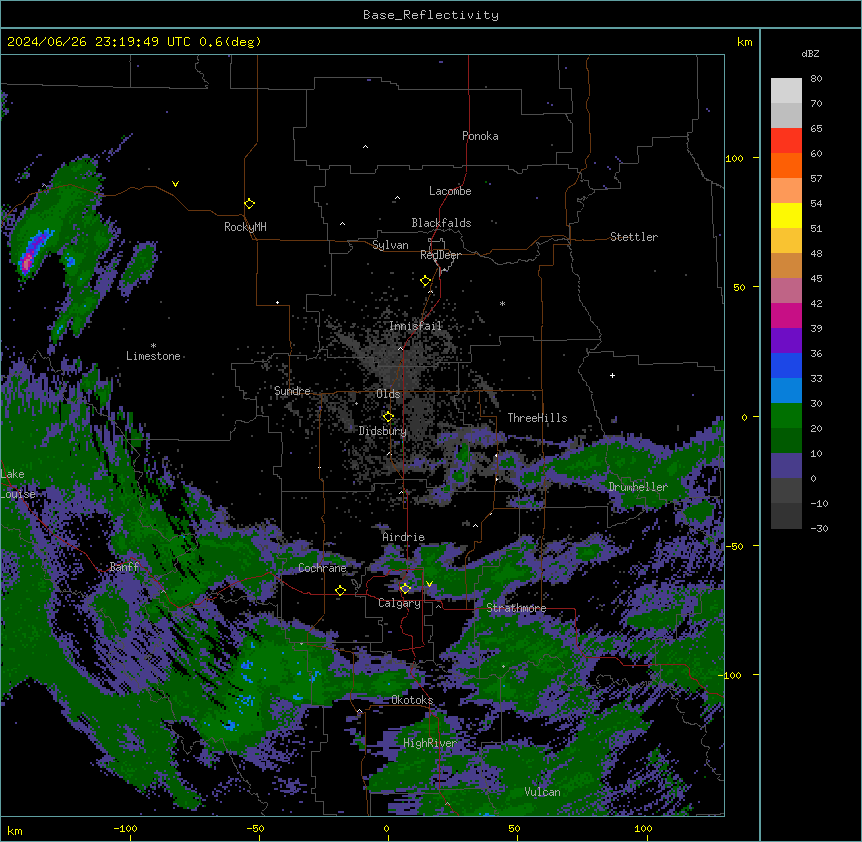
Task: Click the red 65 dBZ legend swatch
Action: (786, 140)
